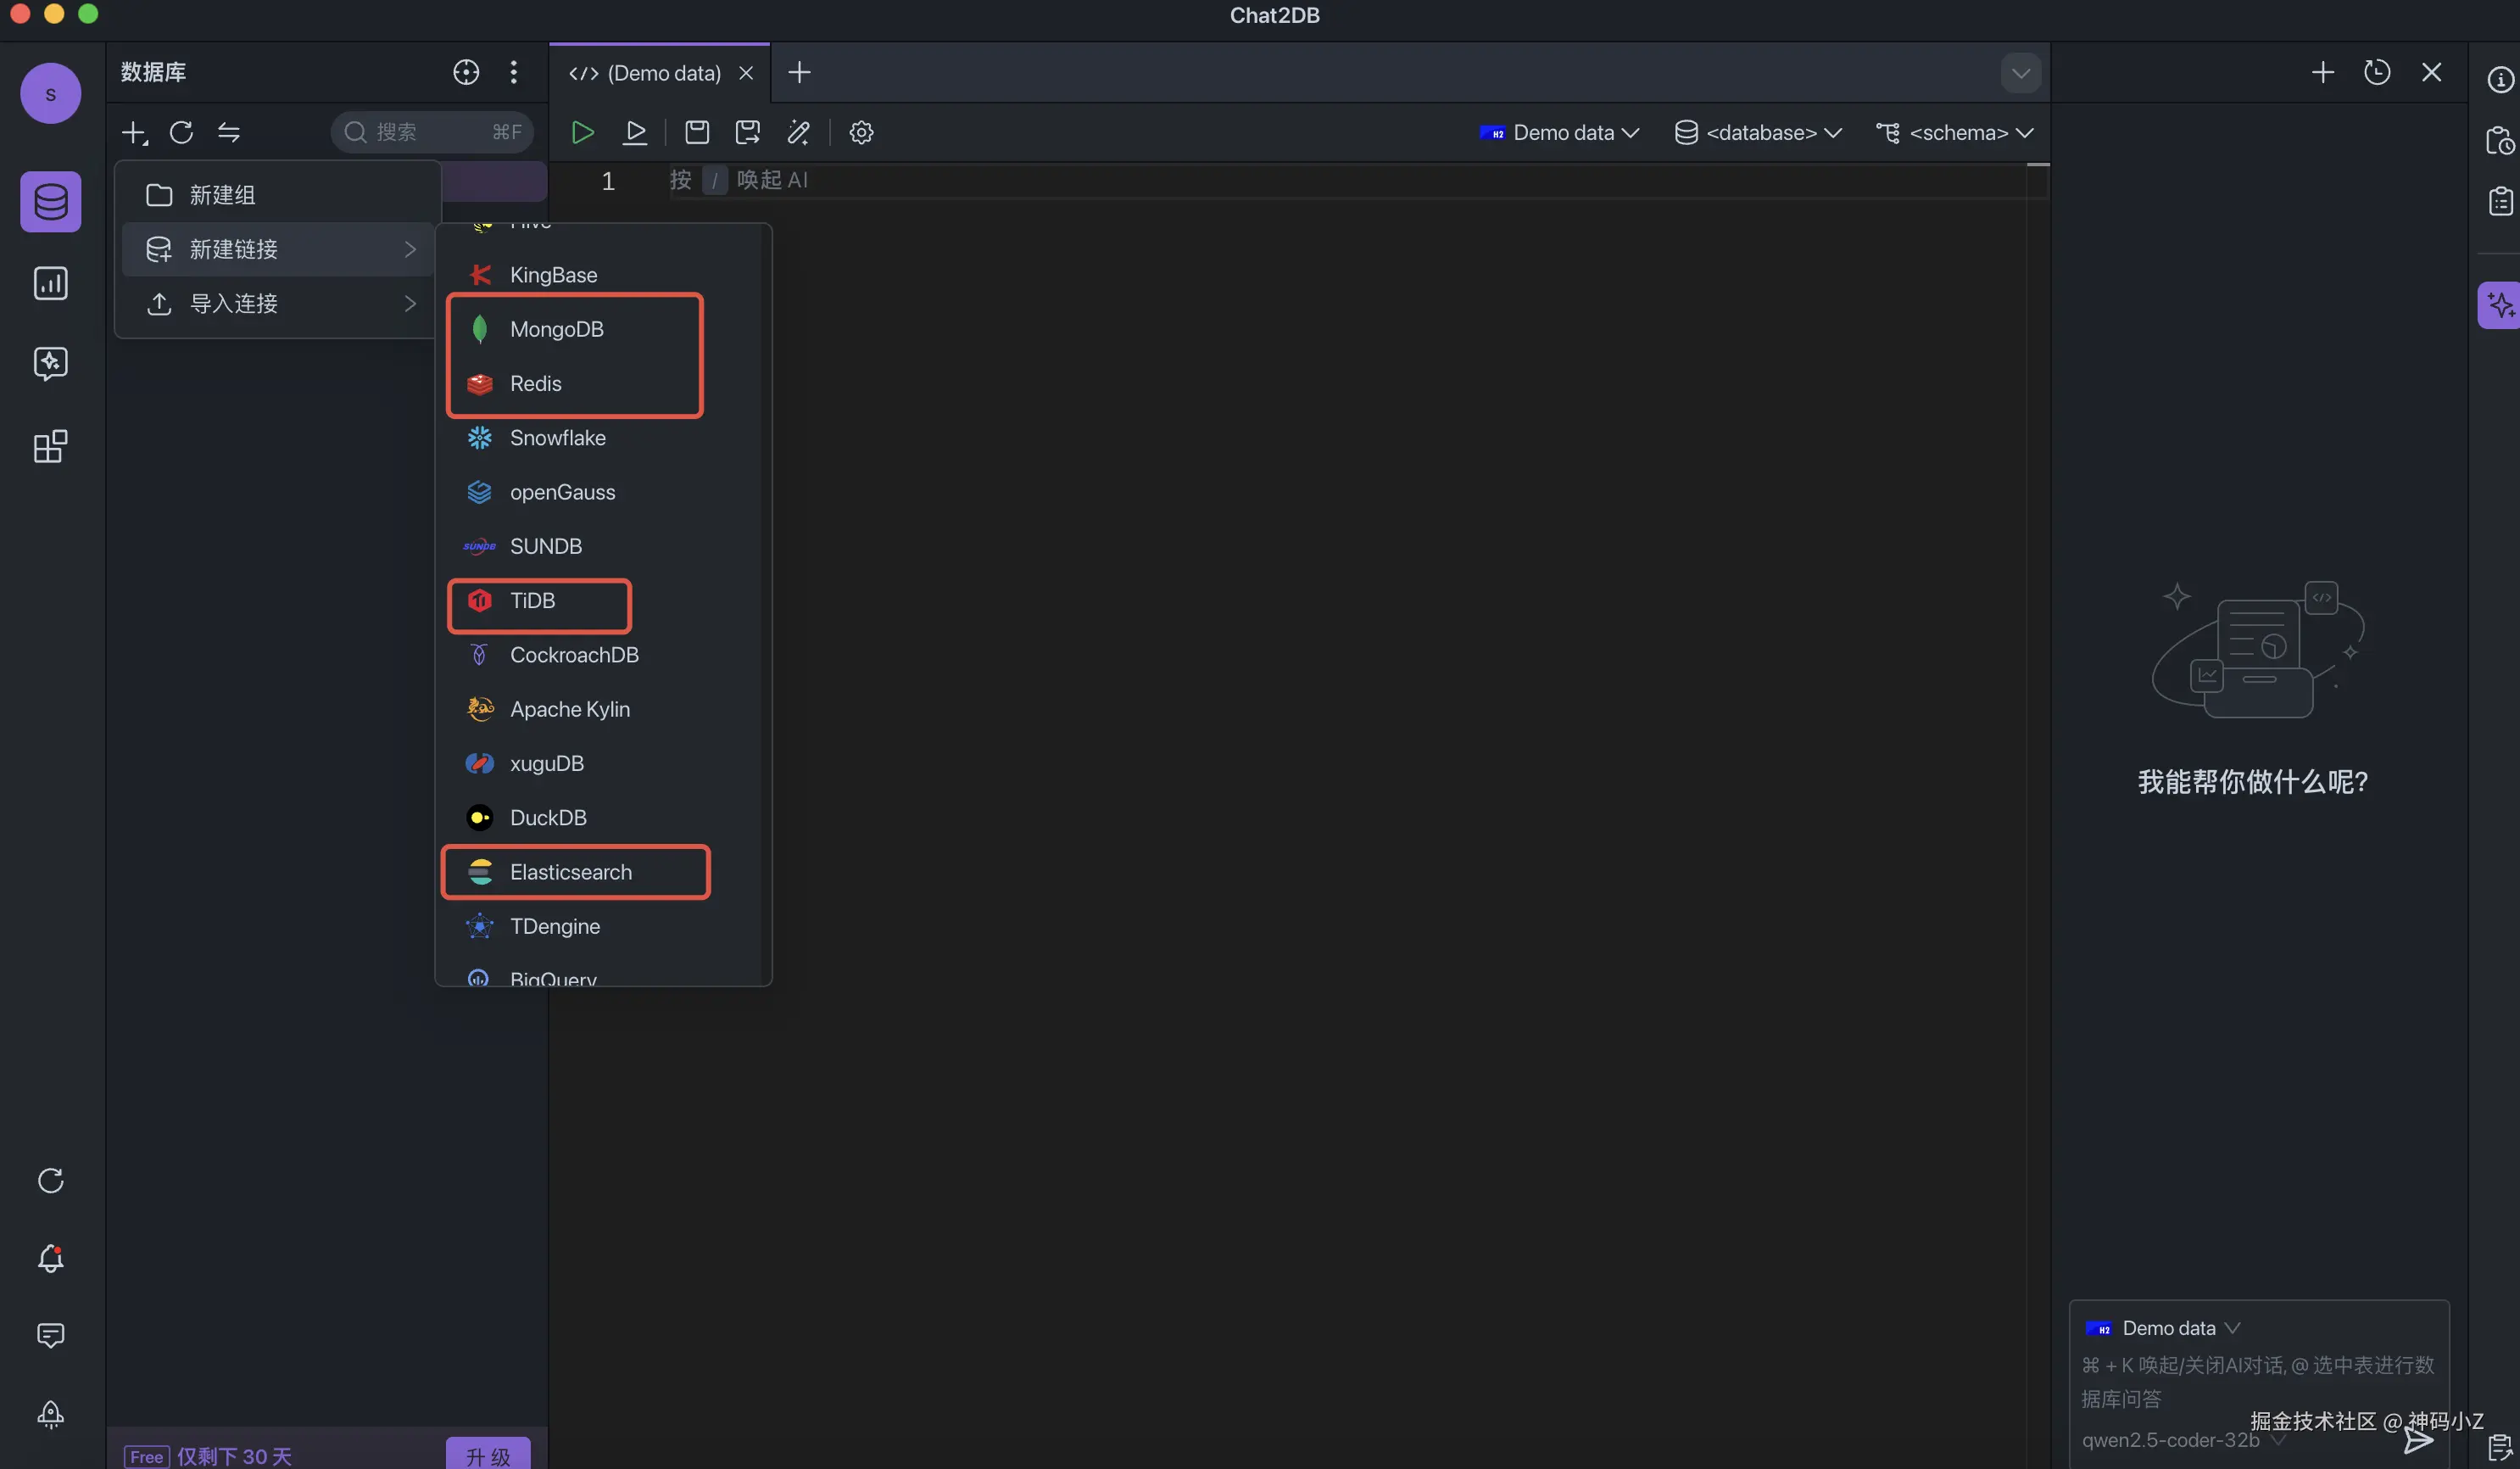
Task: Click the refresh connections icon
Action: (181, 132)
